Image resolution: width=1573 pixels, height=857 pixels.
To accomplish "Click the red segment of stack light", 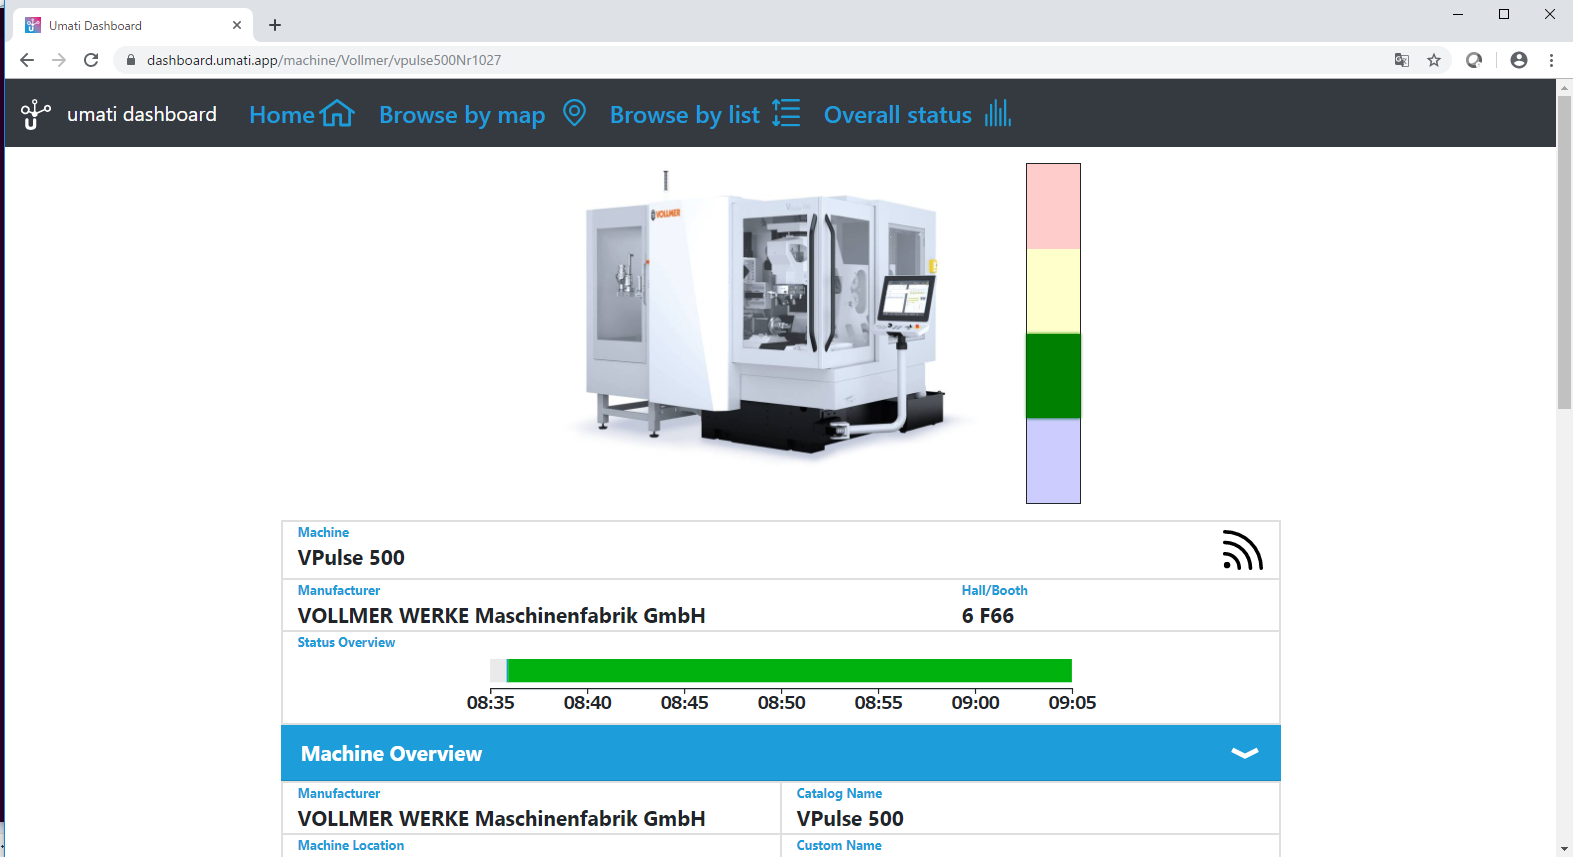I will (1053, 206).
